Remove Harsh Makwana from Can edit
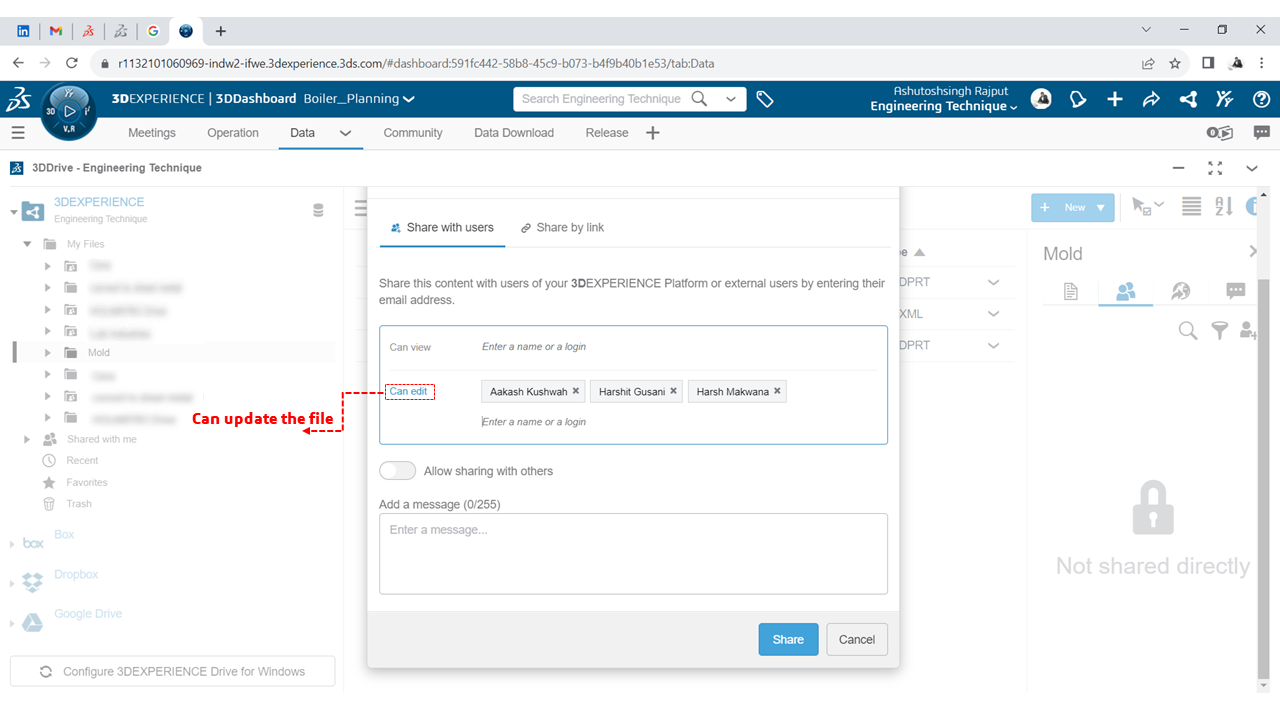The height and width of the screenshot is (720, 1280). [x=778, y=391]
